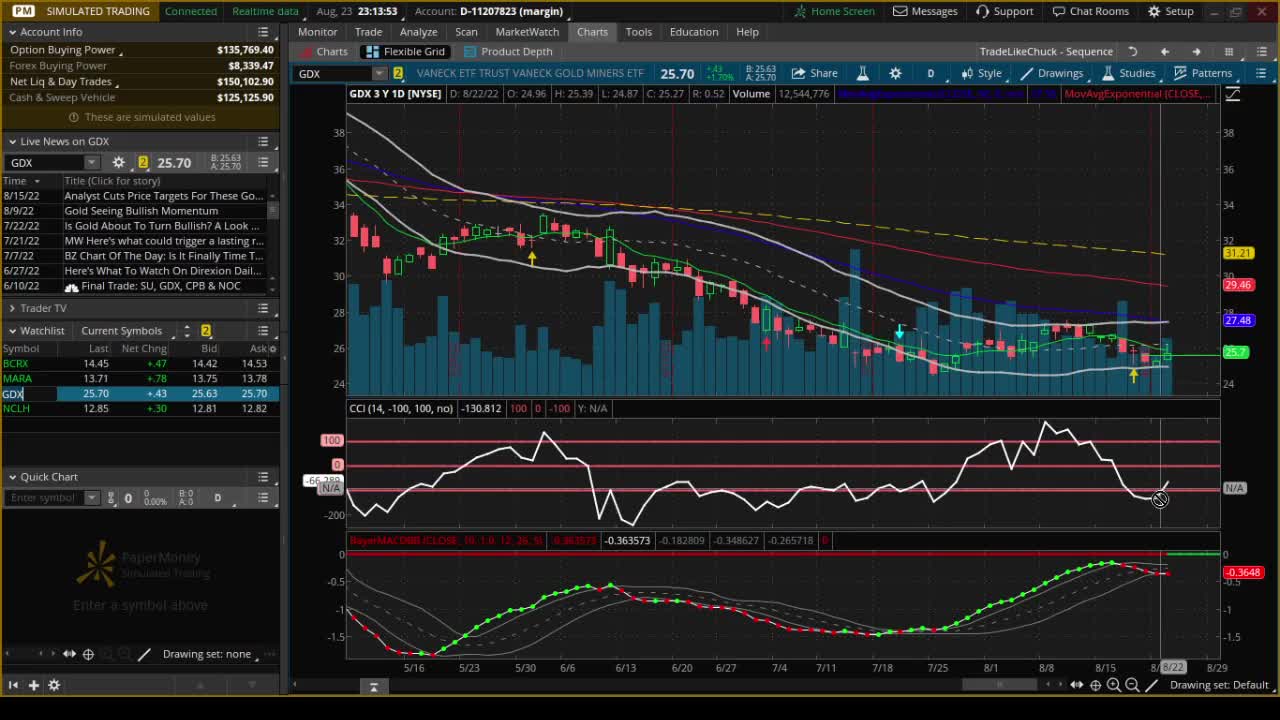The image size is (1280, 720).
Task: Open the Studies menu
Action: pos(1129,73)
